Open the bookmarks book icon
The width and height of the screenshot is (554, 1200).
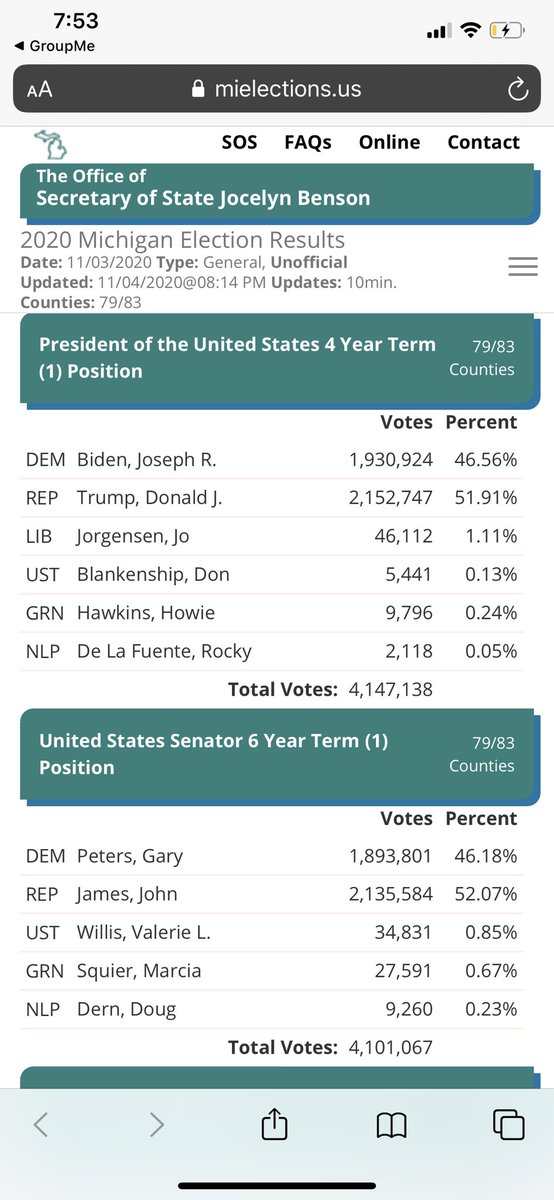(x=391, y=1126)
